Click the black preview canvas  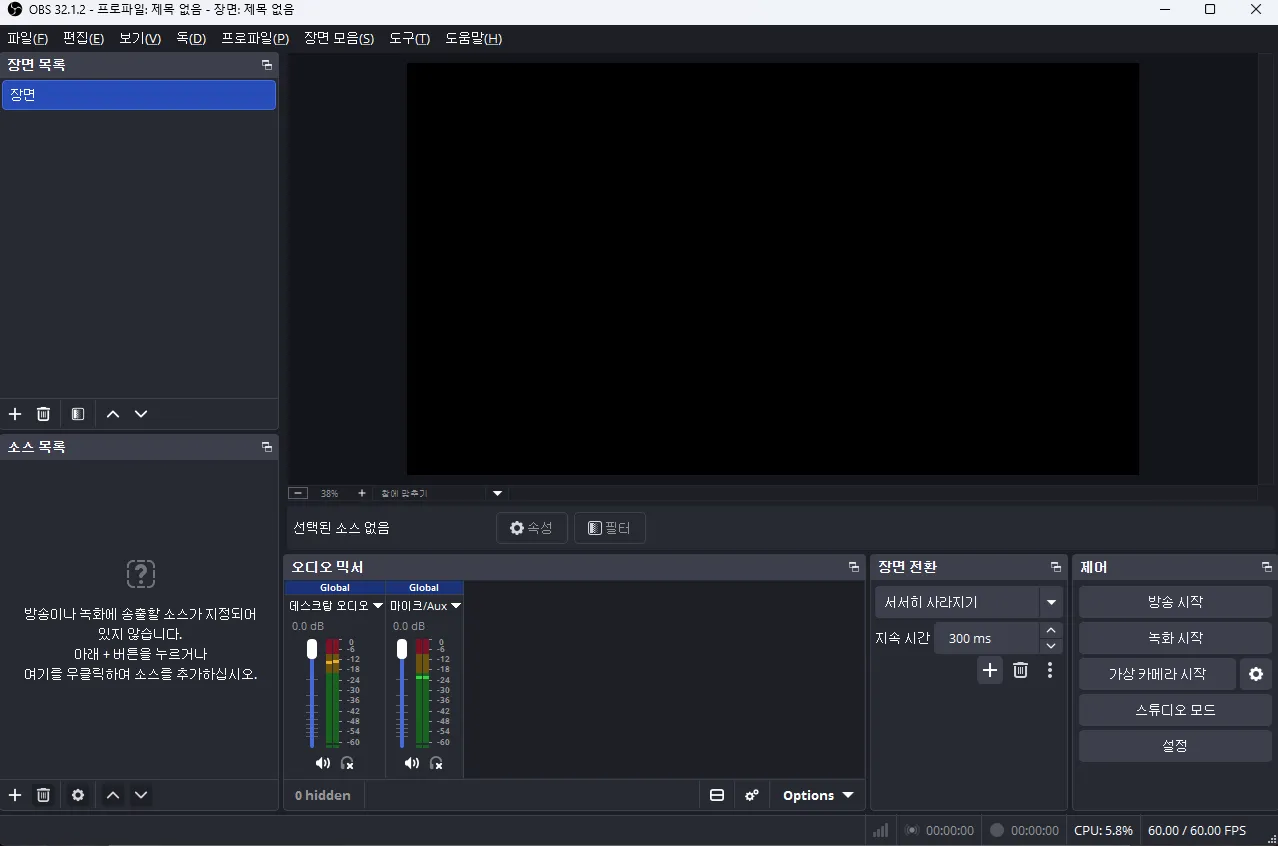tap(772, 269)
